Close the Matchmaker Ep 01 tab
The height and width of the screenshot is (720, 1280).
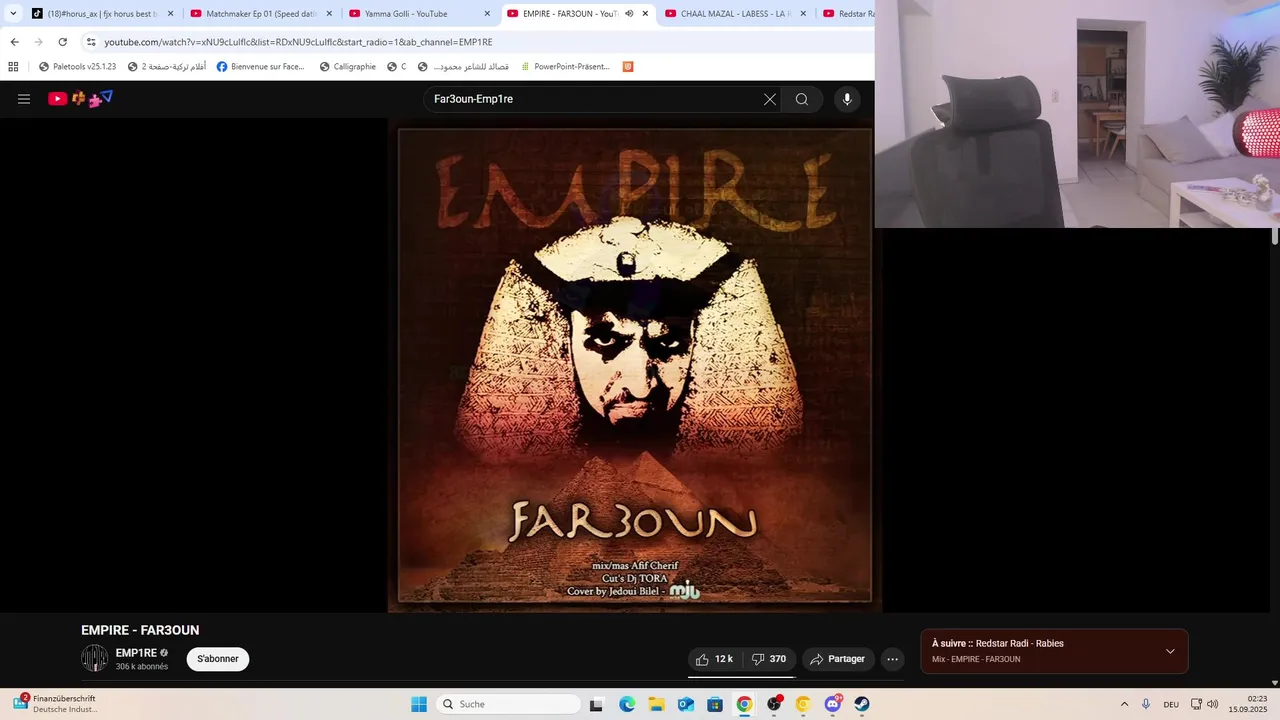click(x=329, y=14)
